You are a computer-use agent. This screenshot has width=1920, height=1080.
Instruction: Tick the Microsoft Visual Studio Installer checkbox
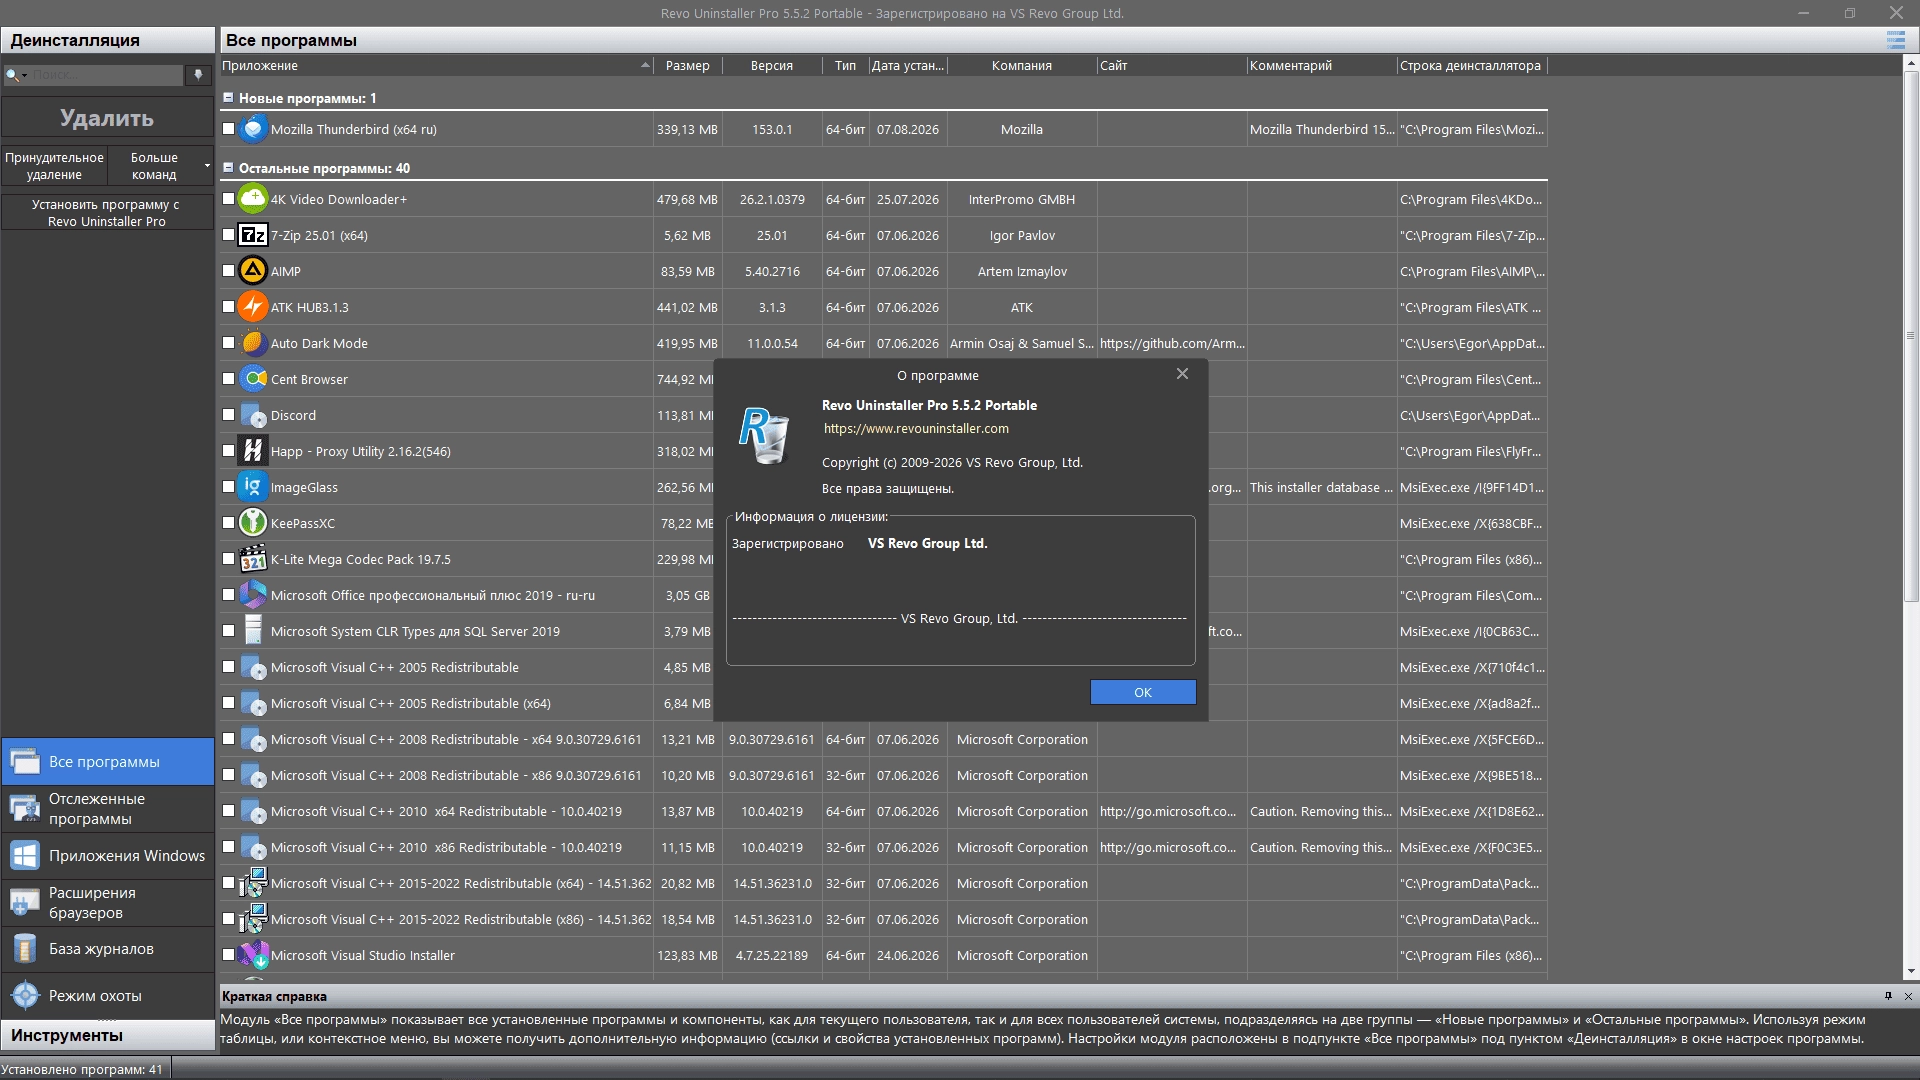point(228,955)
